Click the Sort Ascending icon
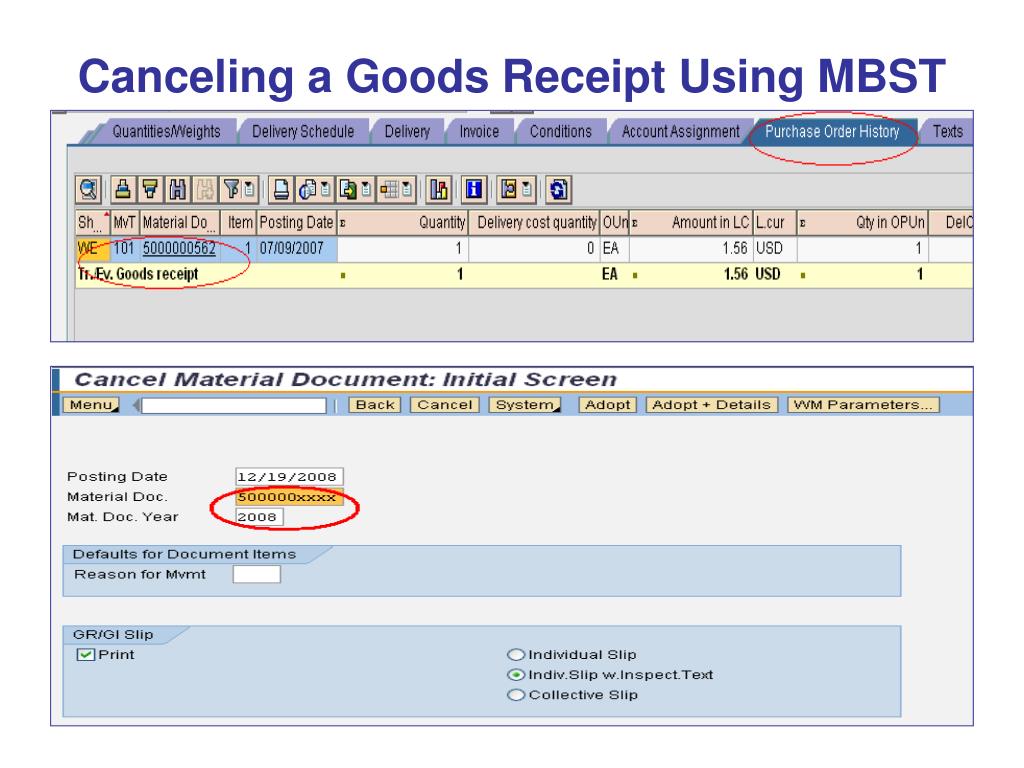The height and width of the screenshot is (768, 1024). coord(123,189)
